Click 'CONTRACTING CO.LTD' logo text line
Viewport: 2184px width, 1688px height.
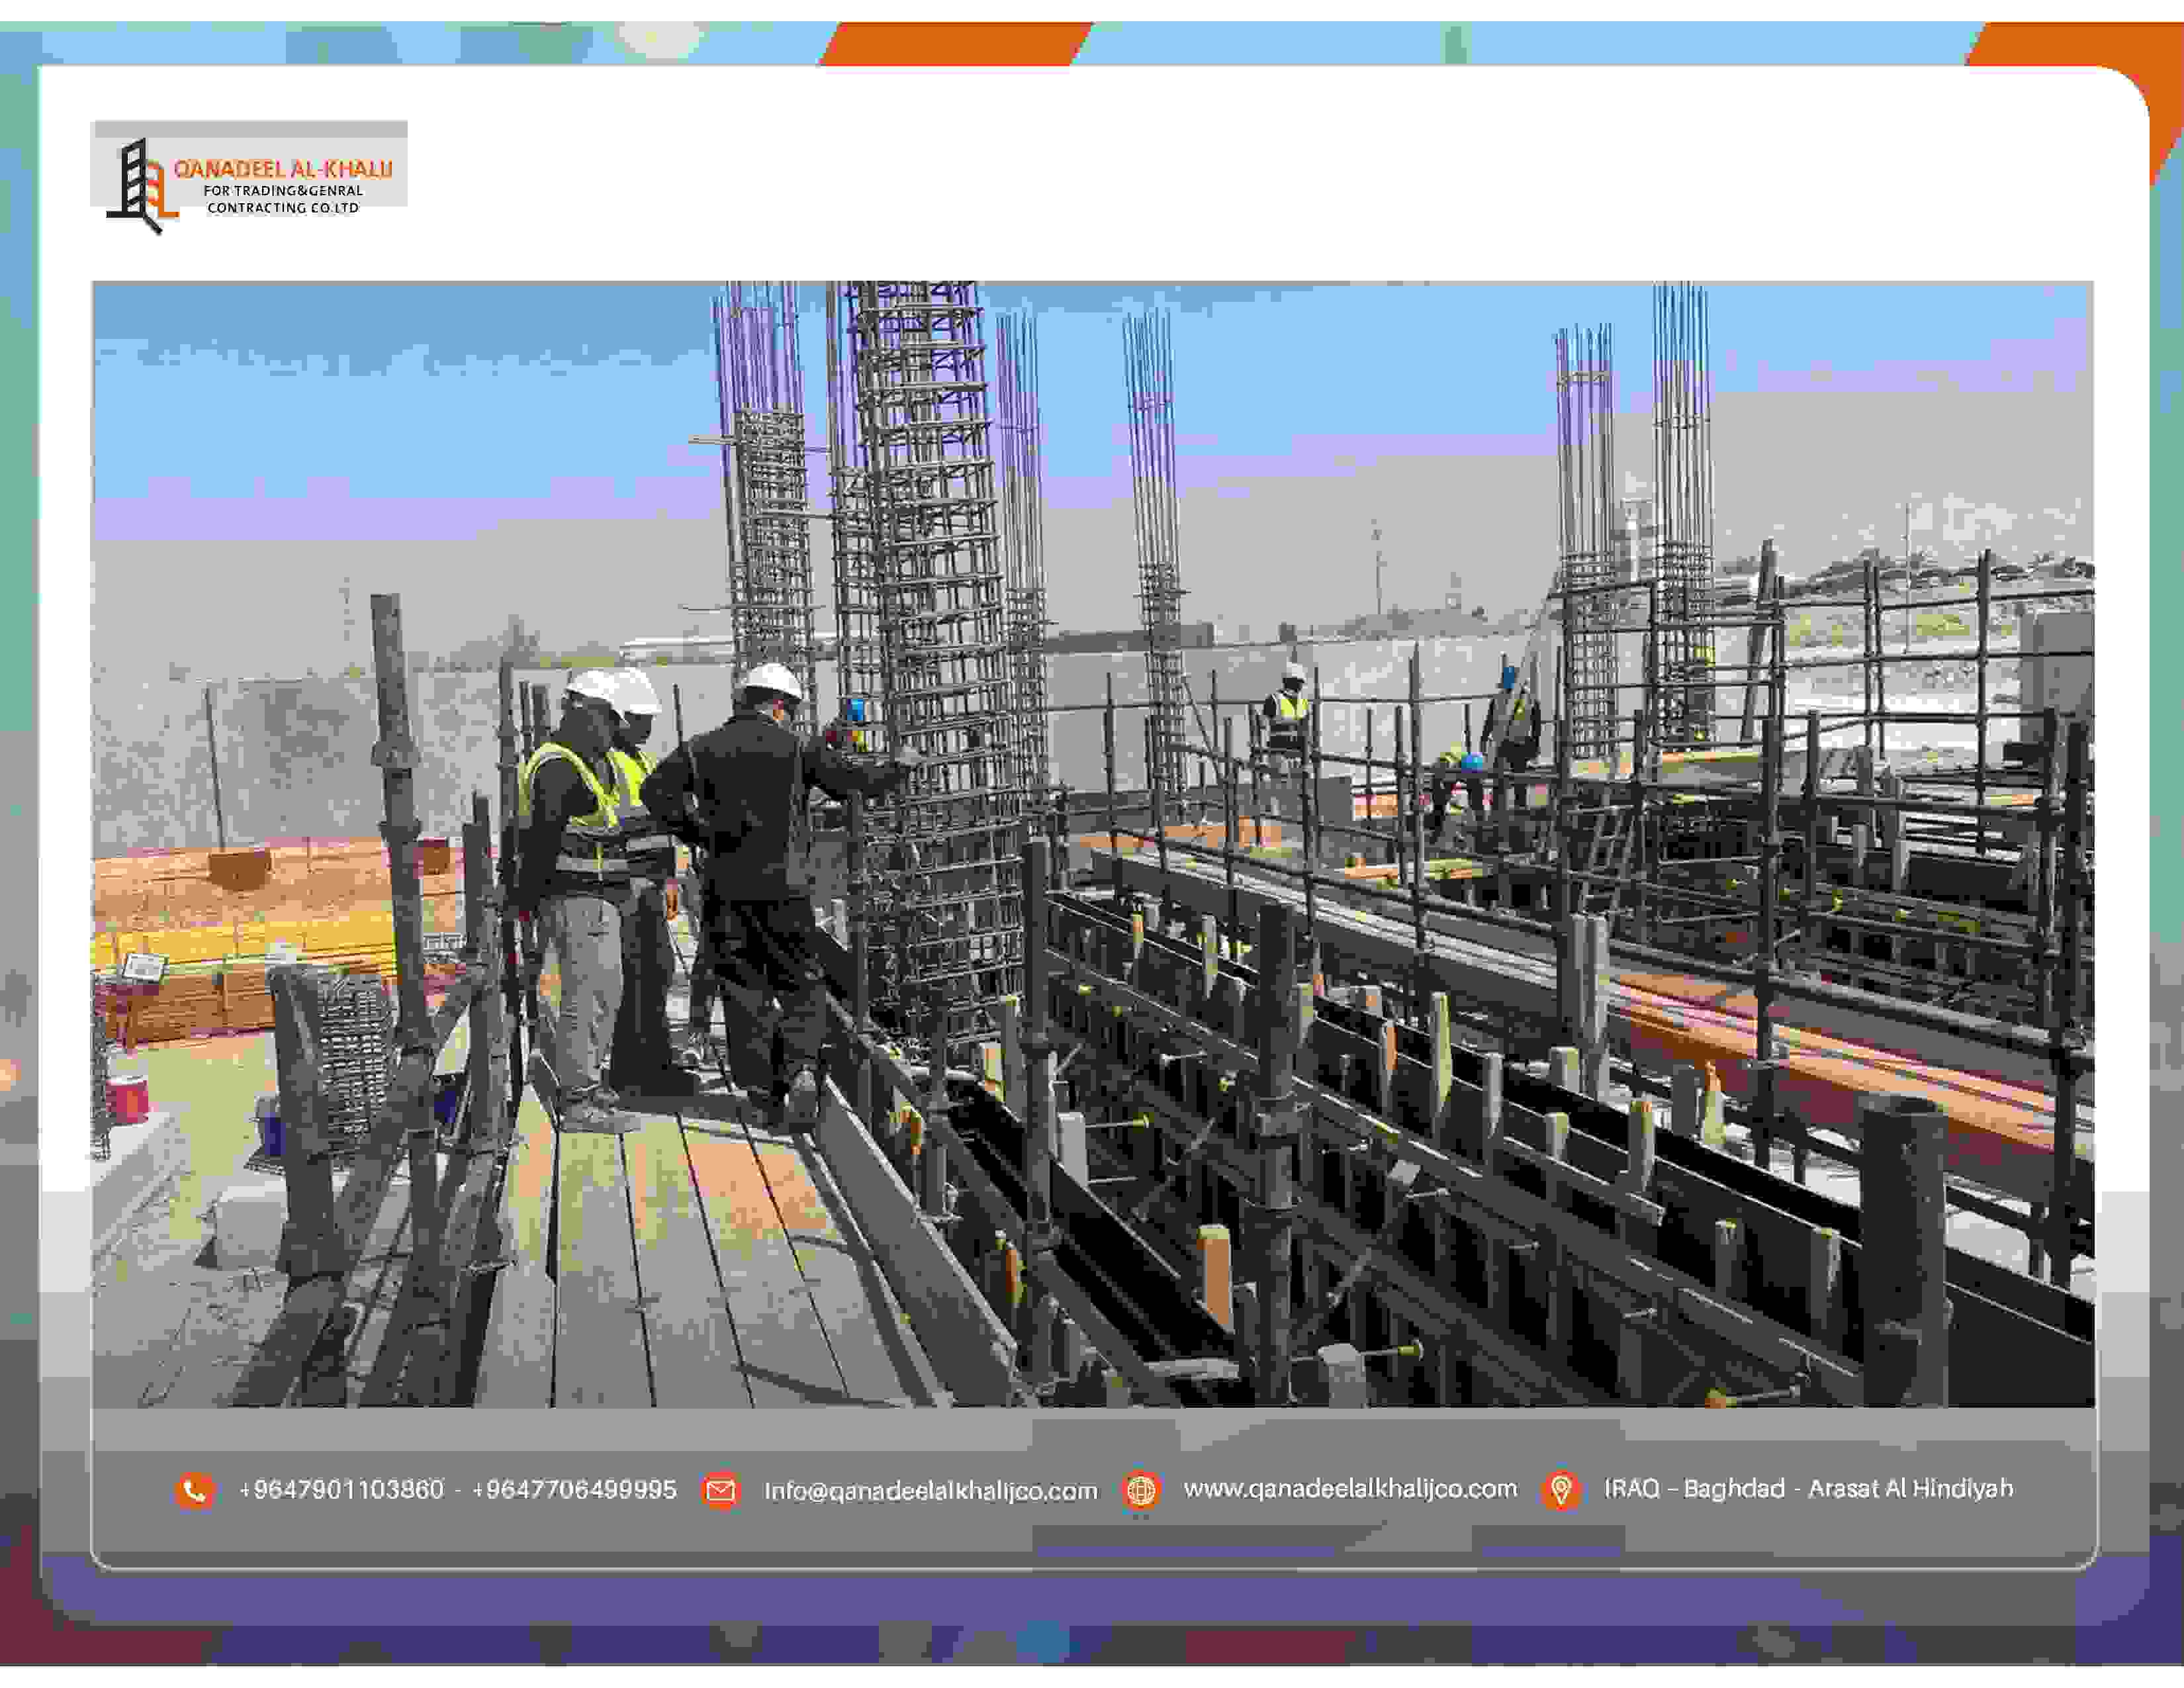pyautogui.click(x=283, y=208)
